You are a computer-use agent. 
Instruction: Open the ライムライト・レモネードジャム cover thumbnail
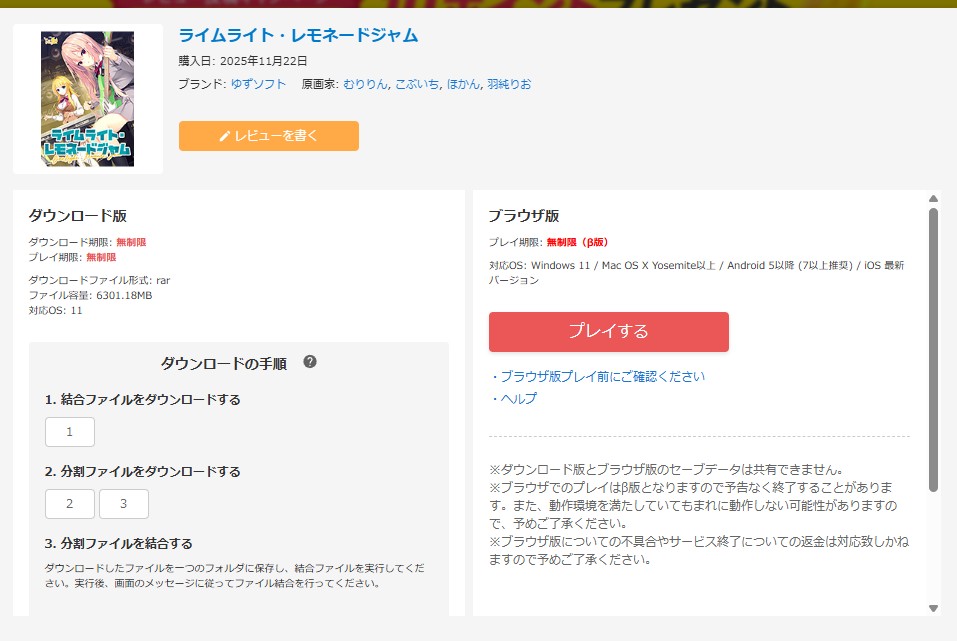click(88, 99)
